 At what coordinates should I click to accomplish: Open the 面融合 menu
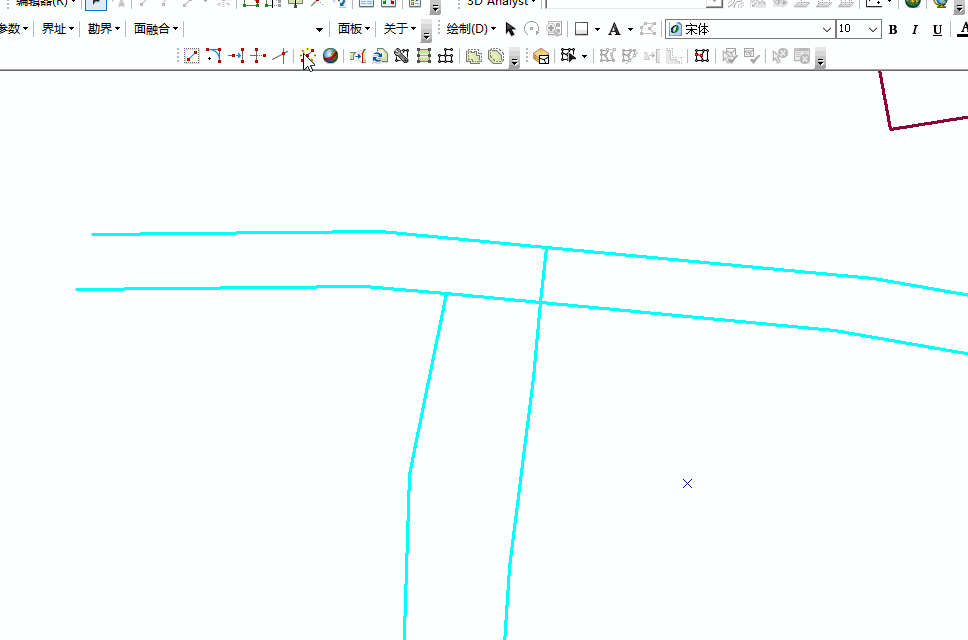(x=155, y=30)
